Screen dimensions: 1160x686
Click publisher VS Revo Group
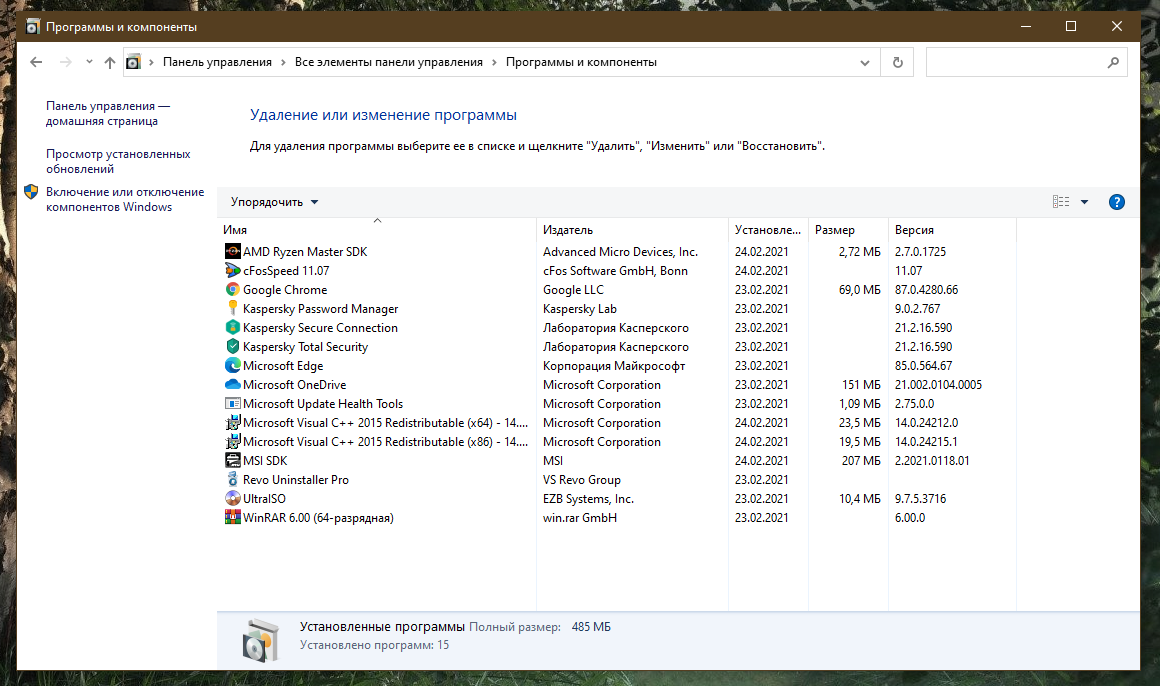[x=581, y=480]
